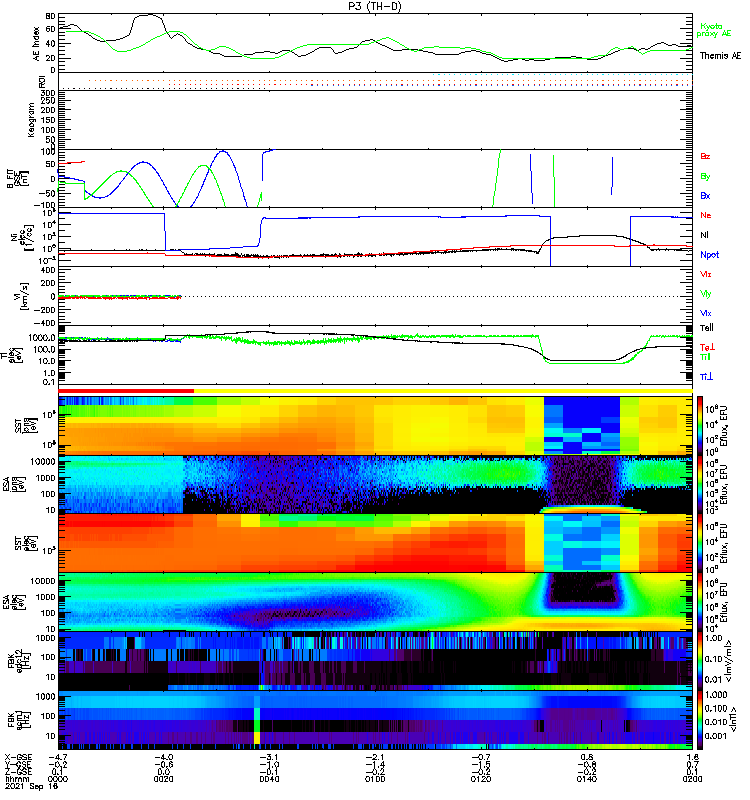Click the ESA ions spectrogram color bar
The height and width of the screenshot is (800, 750).
coord(700,485)
